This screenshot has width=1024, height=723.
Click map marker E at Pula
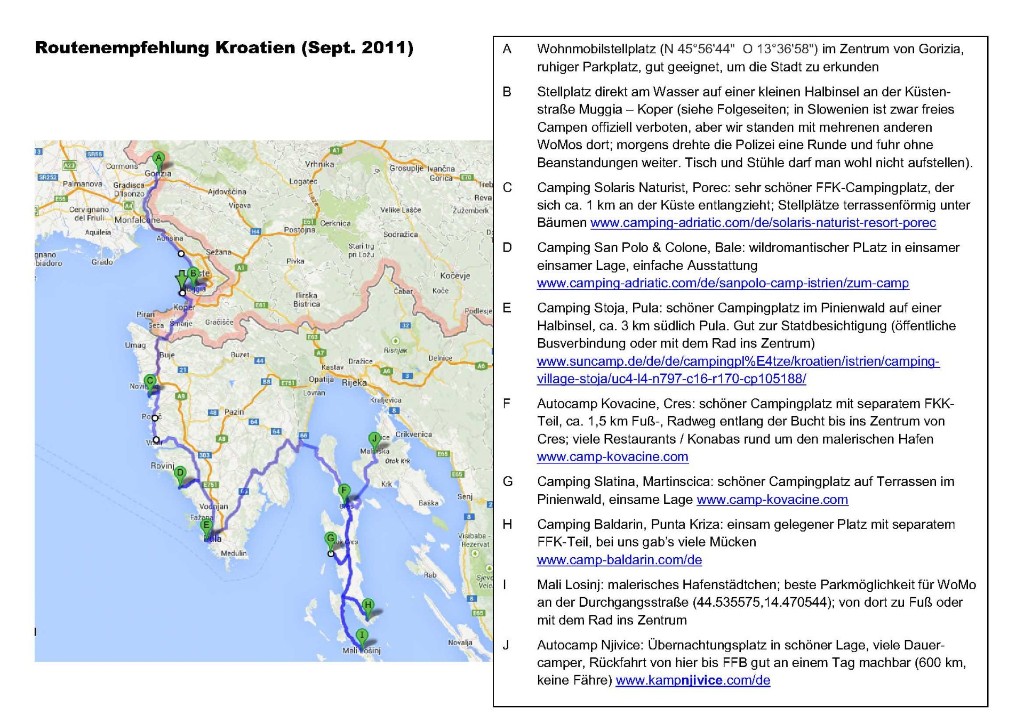[x=206, y=528]
